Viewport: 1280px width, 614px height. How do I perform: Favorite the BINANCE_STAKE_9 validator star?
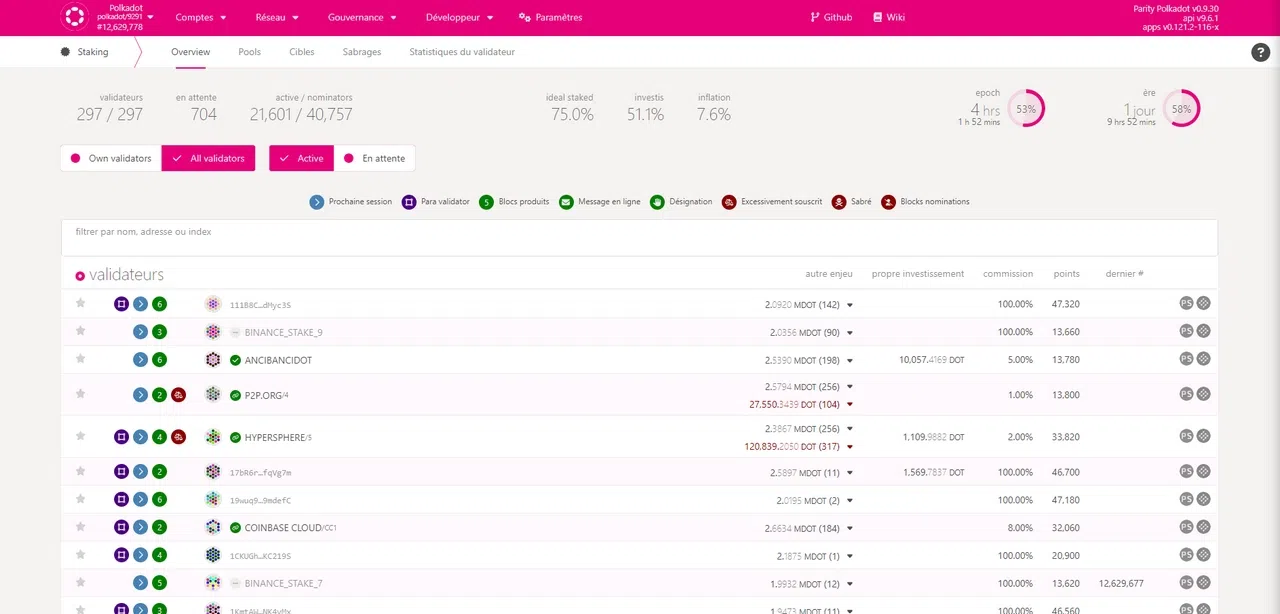[80, 331]
